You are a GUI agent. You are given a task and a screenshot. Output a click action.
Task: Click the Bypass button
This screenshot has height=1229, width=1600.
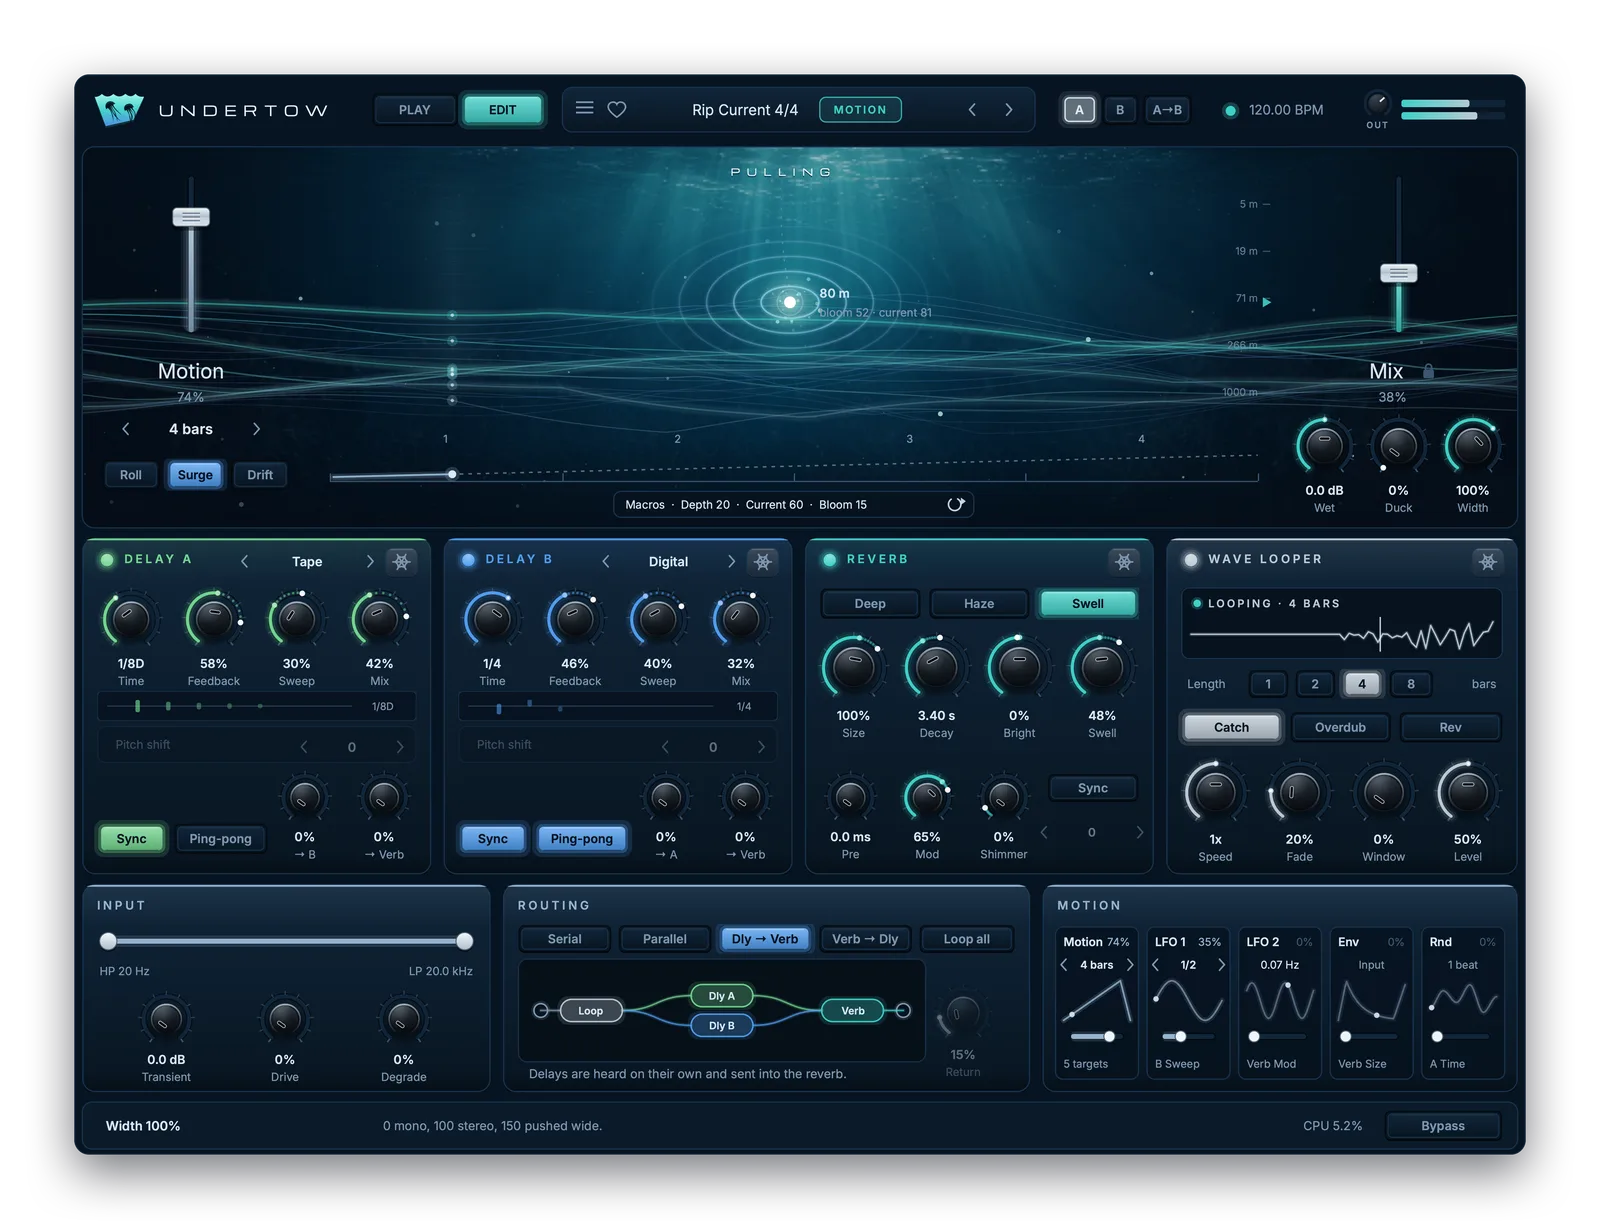click(1442, 1125)
